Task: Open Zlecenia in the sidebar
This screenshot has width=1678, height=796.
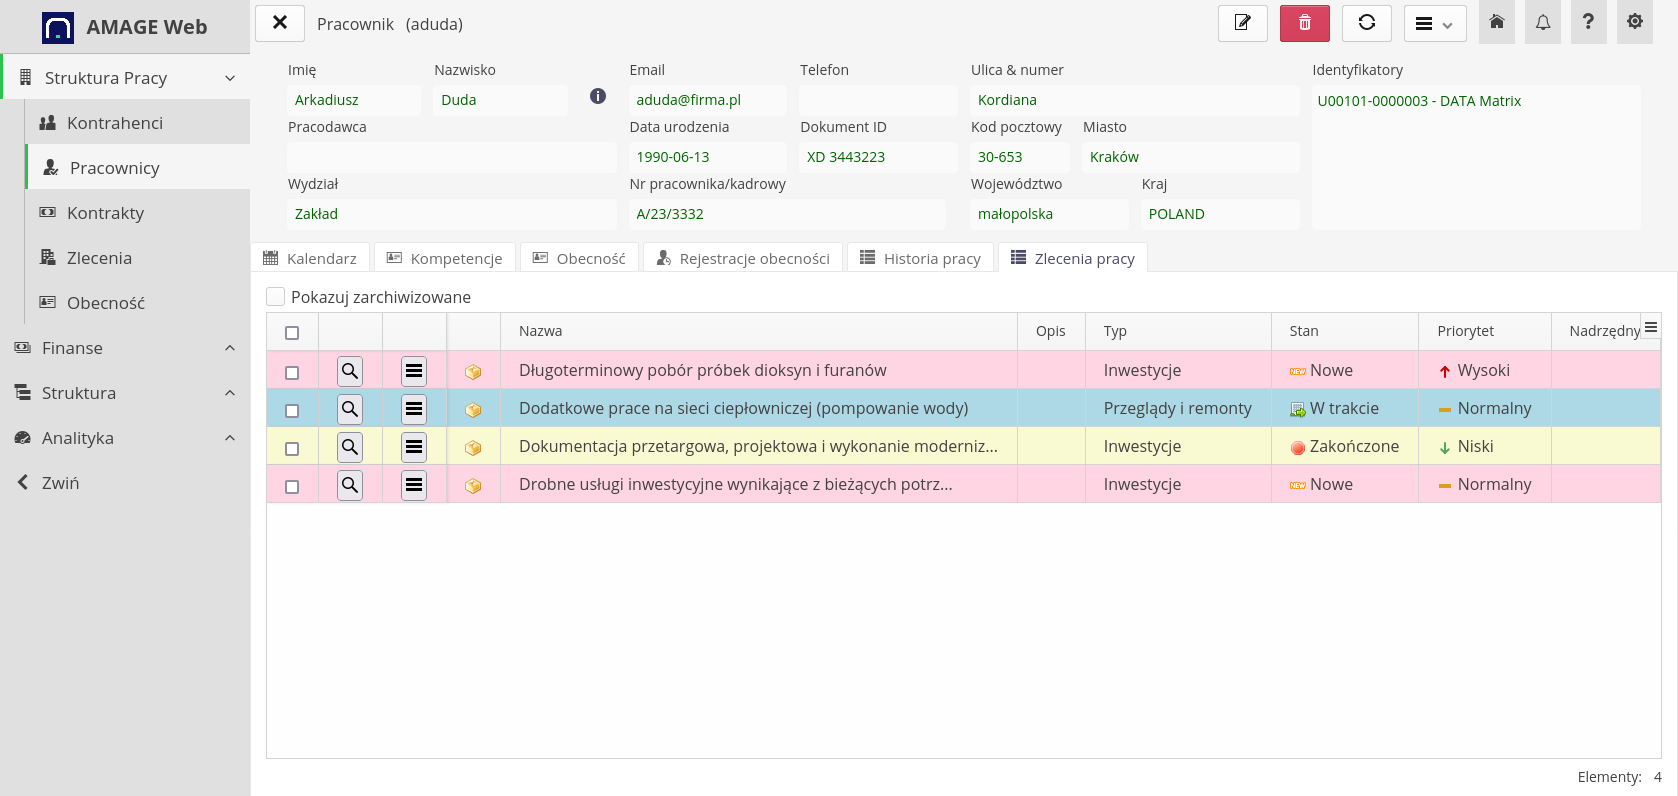Action: 137,258
